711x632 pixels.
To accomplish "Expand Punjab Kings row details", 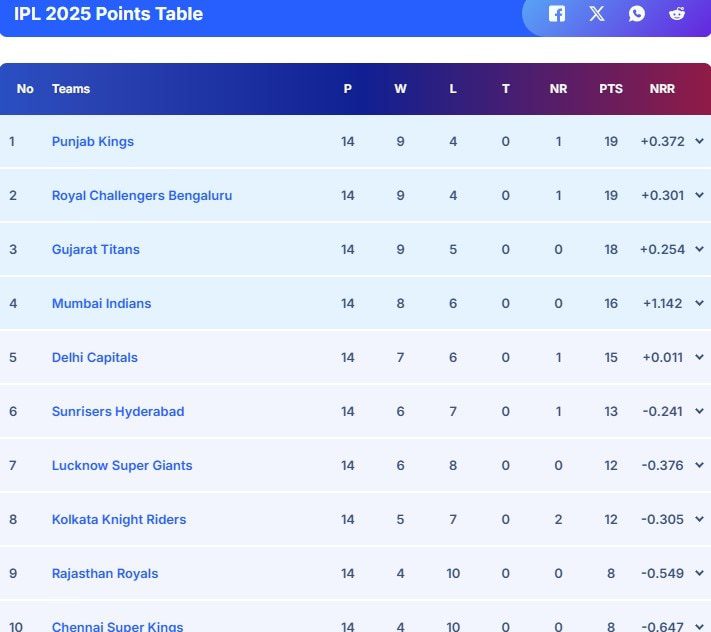I will pyautogui.click(x=699, y=141).
